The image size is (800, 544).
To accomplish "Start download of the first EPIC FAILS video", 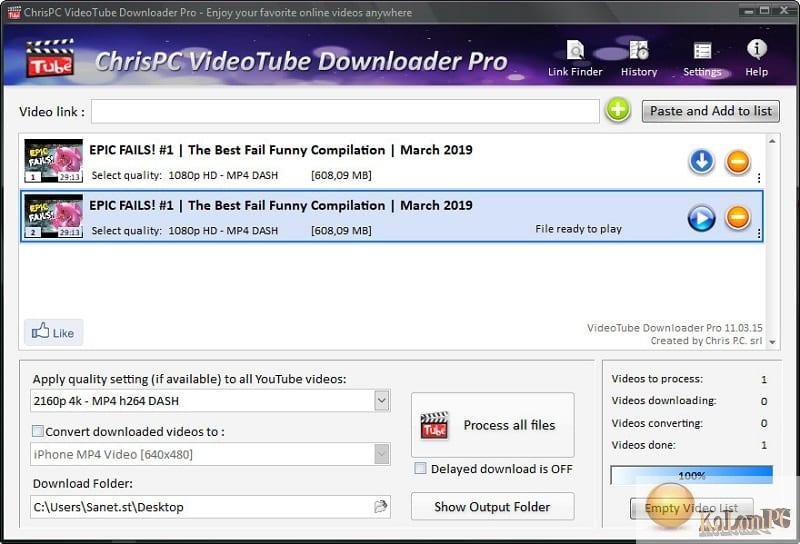I will click(x=702, y=162).
